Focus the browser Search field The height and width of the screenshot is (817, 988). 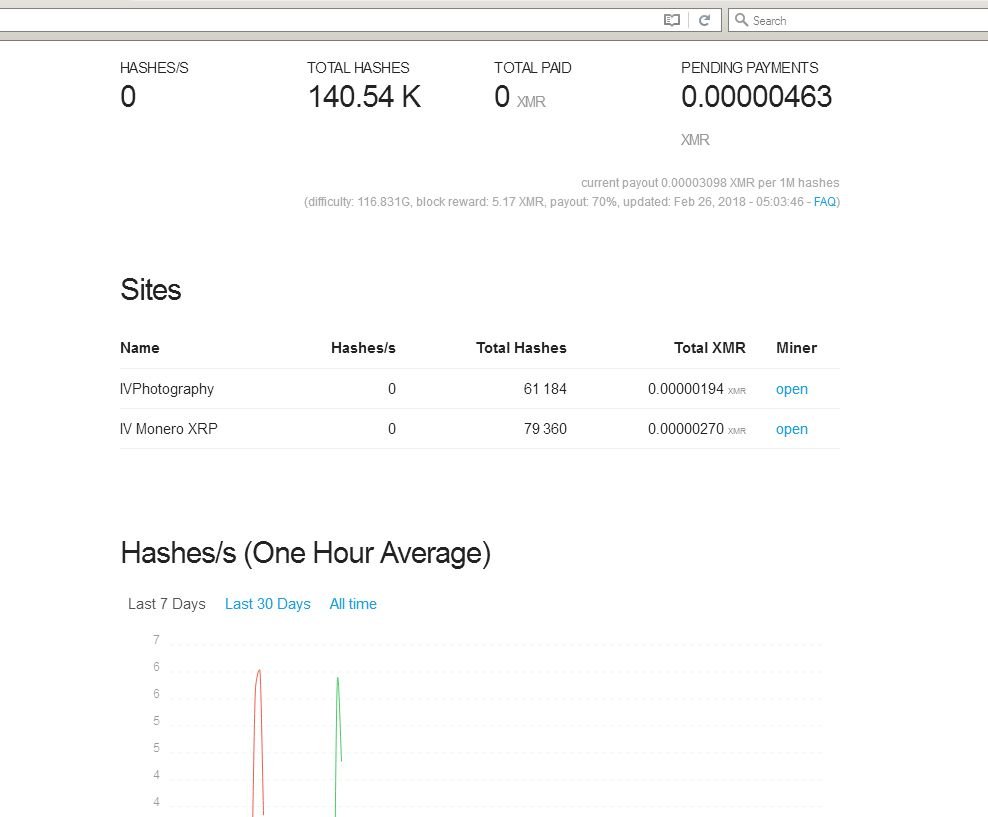coord(858,20)
